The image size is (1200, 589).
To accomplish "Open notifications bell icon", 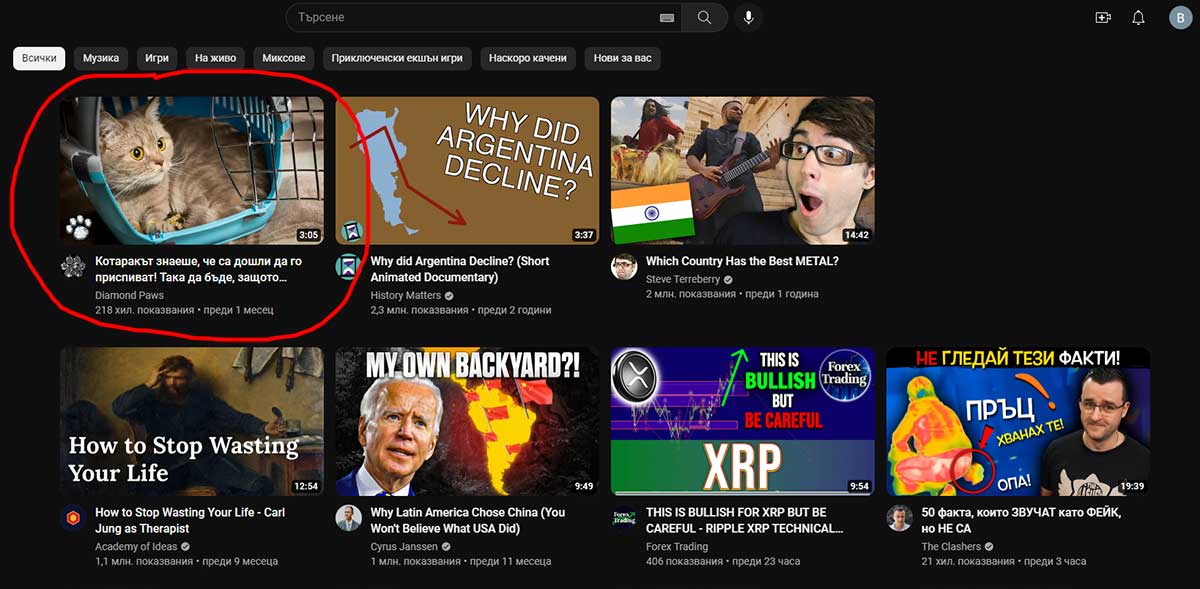I will tap(1138, 18).
